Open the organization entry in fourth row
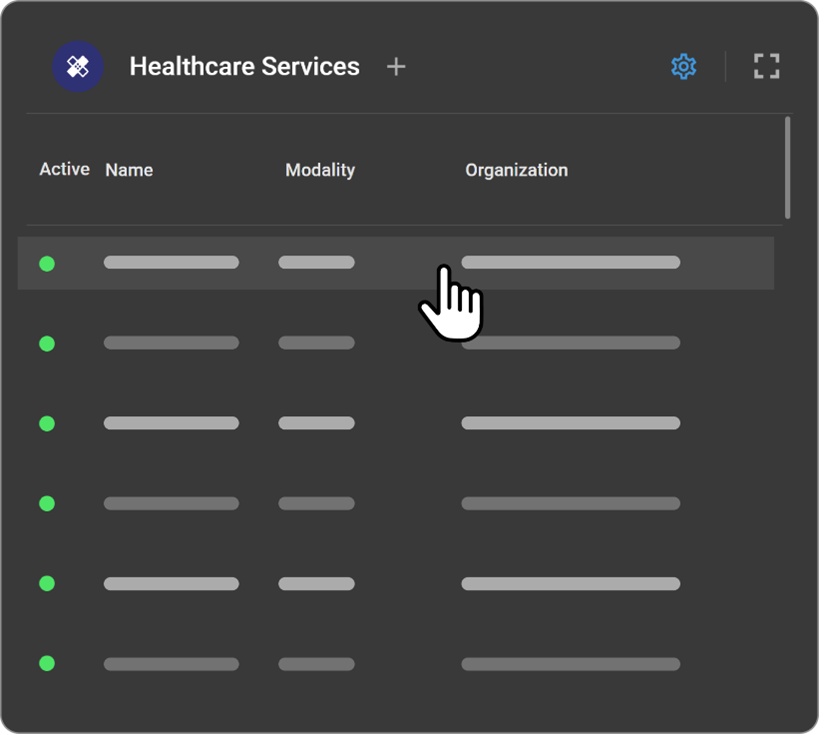The width and height of the screenshot is (819, 734). tap(570, 503)
